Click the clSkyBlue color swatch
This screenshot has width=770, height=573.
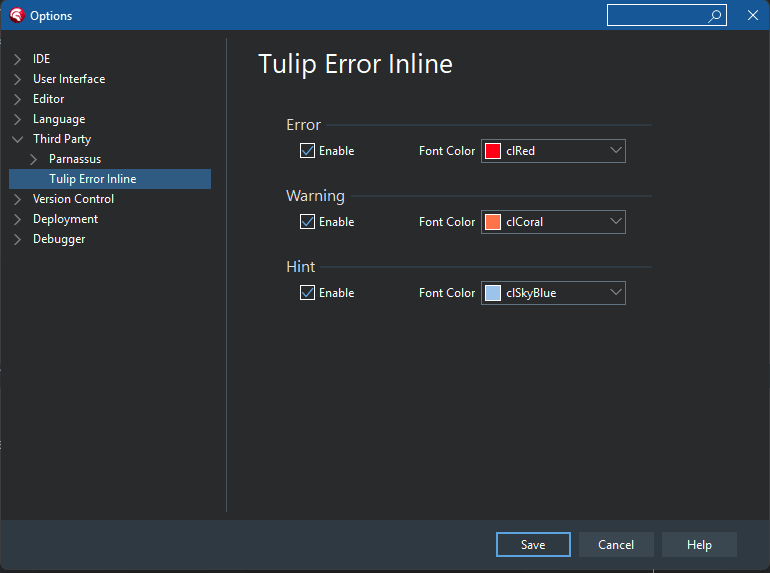pyautogui.click(x=493, y=293)
